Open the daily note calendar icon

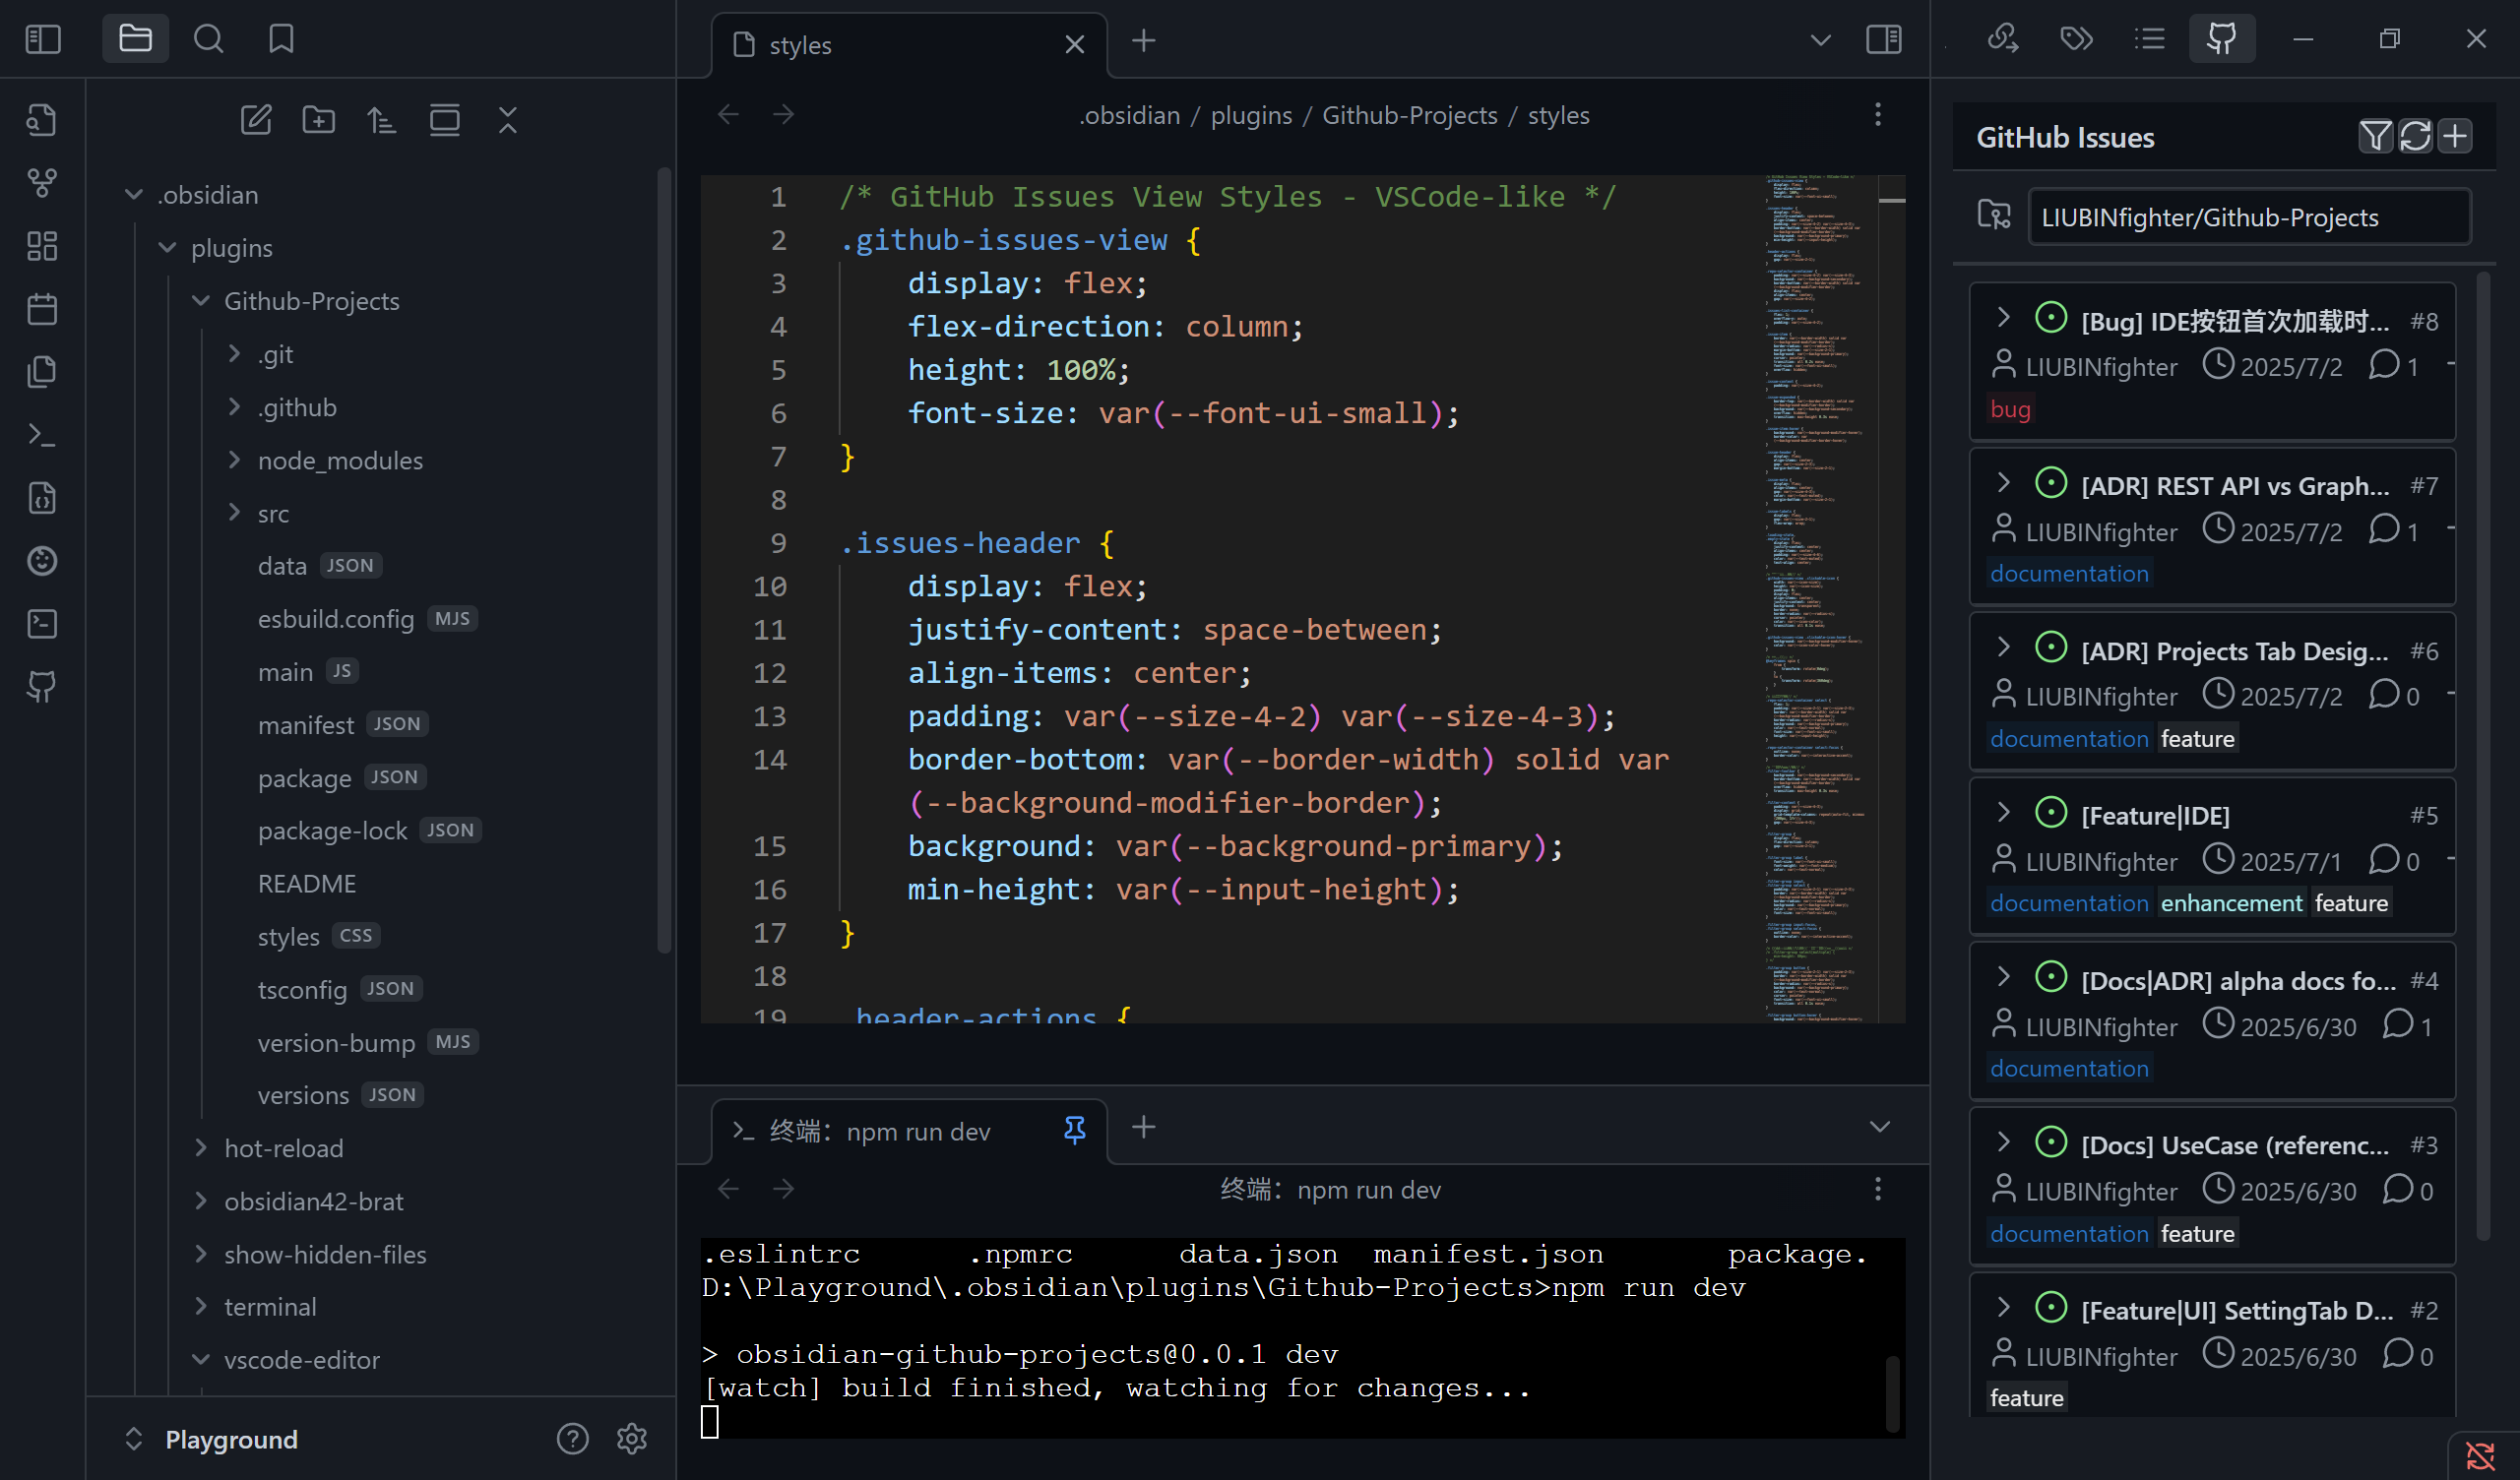click(42, 309)
